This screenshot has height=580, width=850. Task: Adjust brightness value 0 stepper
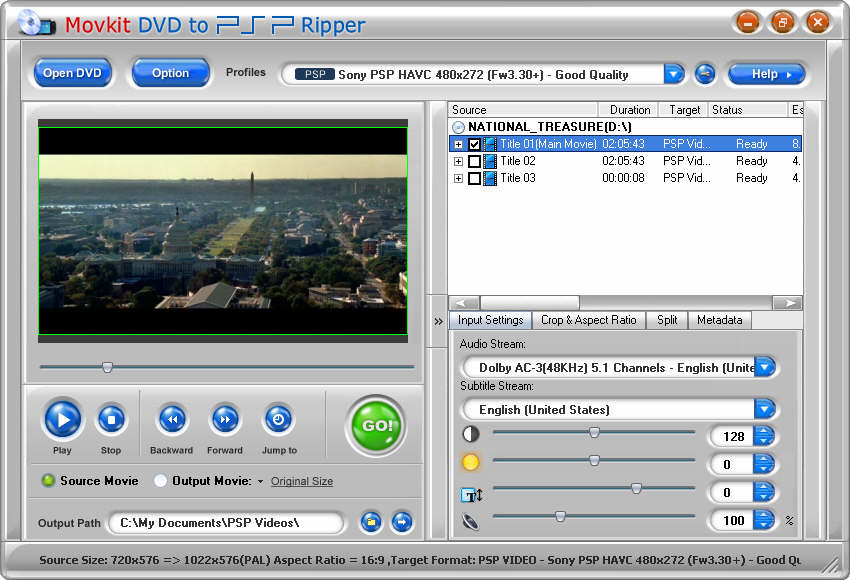tap(764, 464)
